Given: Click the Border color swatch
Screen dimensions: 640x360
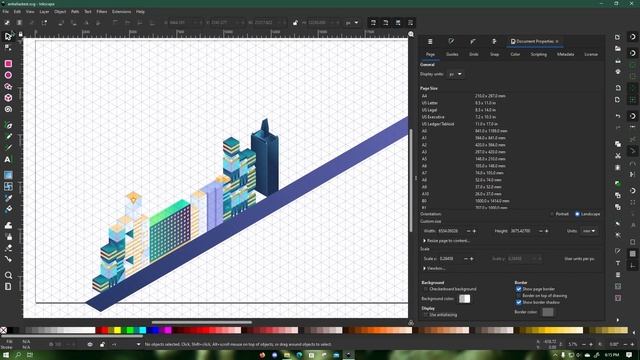Looking at the screenshot, I should click(548, 312).
